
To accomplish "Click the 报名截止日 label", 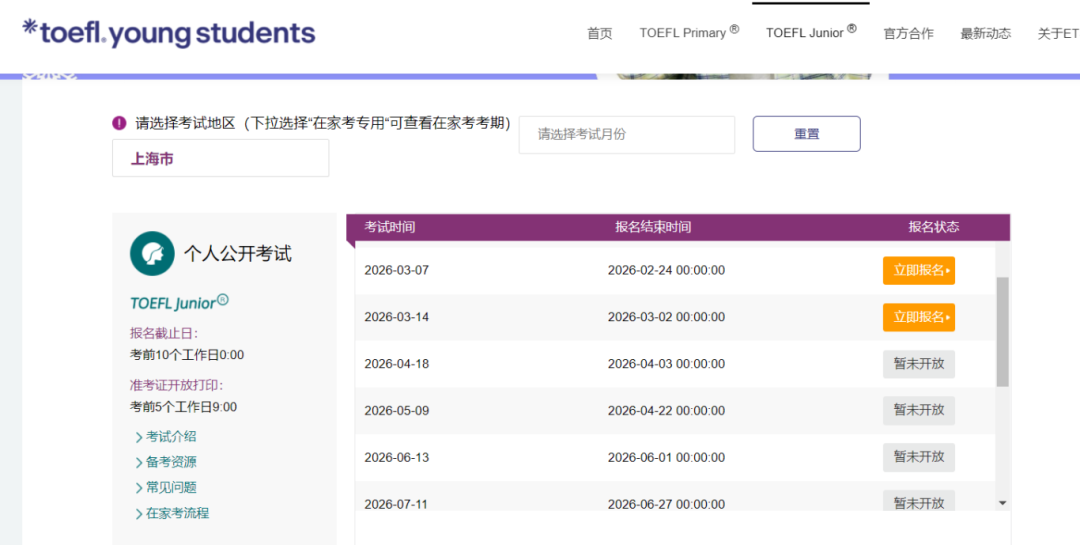I will click(164, 333).
